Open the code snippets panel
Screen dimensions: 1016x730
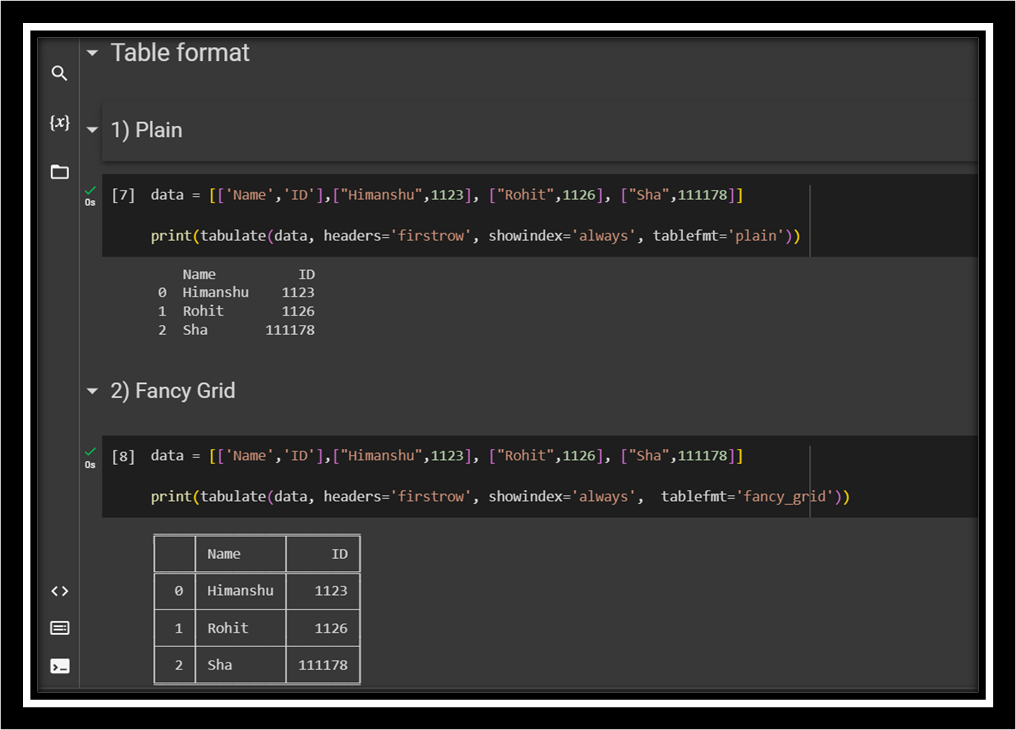tap(59, 591)
